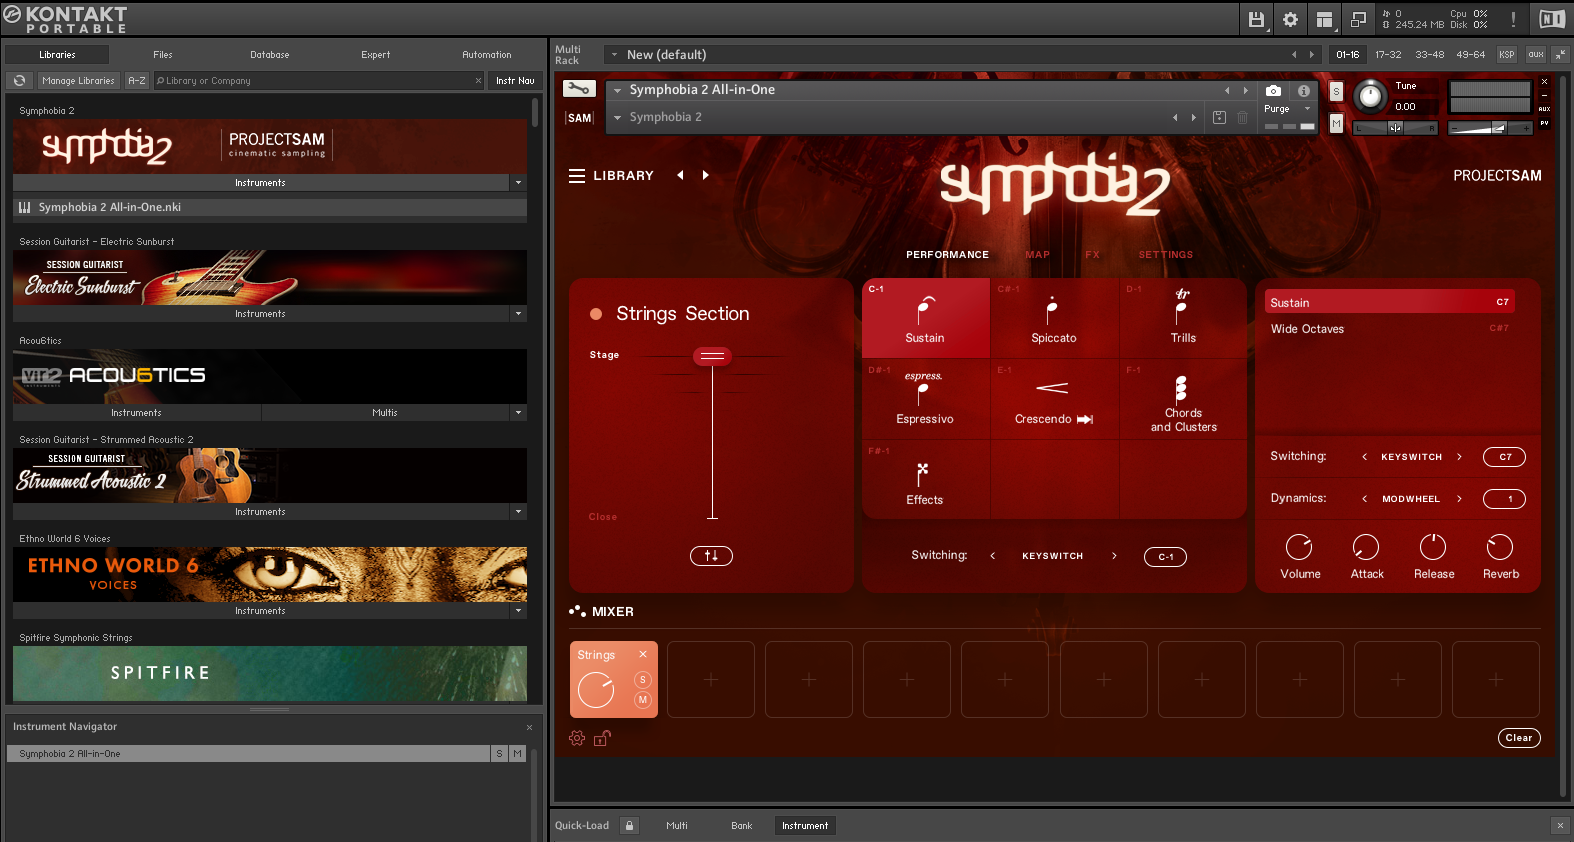This screenshot has width=1574, height=842.
Task: Toggle the Instr Nav button
Action: [x=515, y=80]
